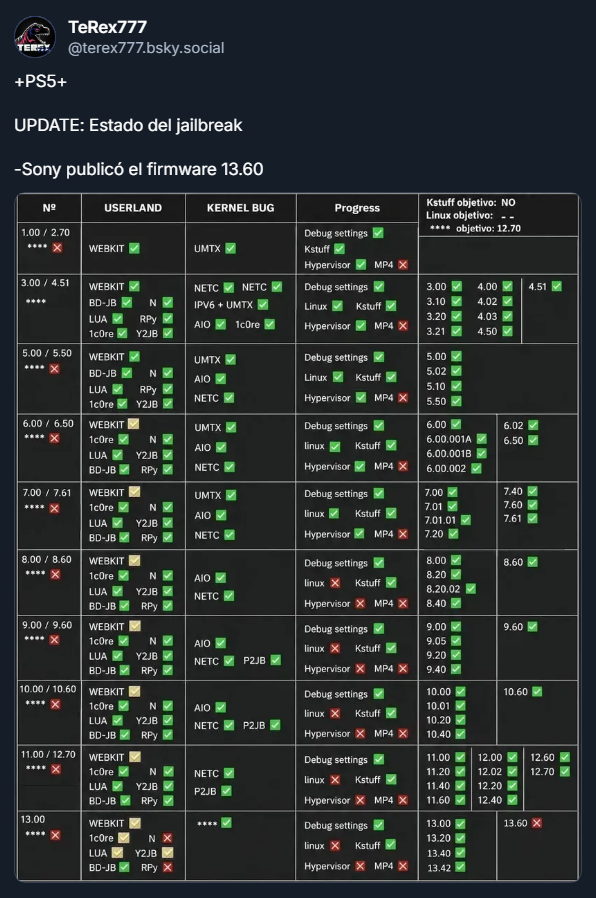Click the check beside Debug settings in the 5.00 row
Viewport: 596px width, 898px height.
click(378, 357)
